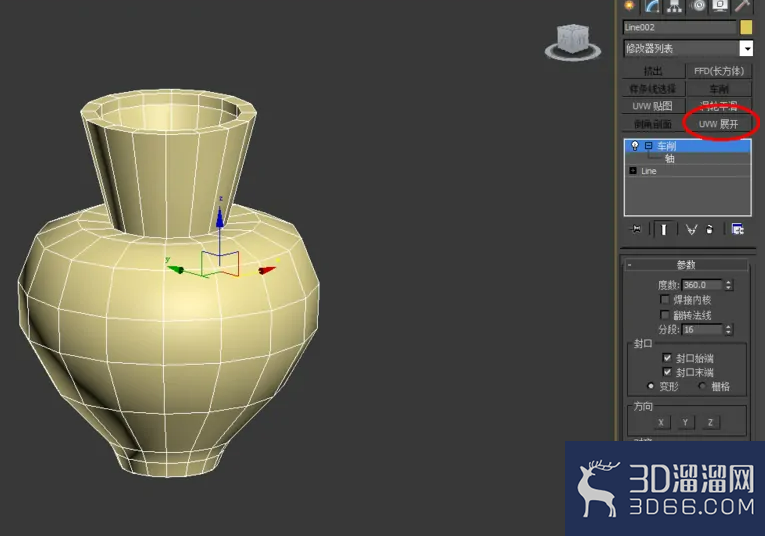Viewport: 765px width, 536px height.
Task: Click the 度数 value field 360.0
Action: click(703, 285)
